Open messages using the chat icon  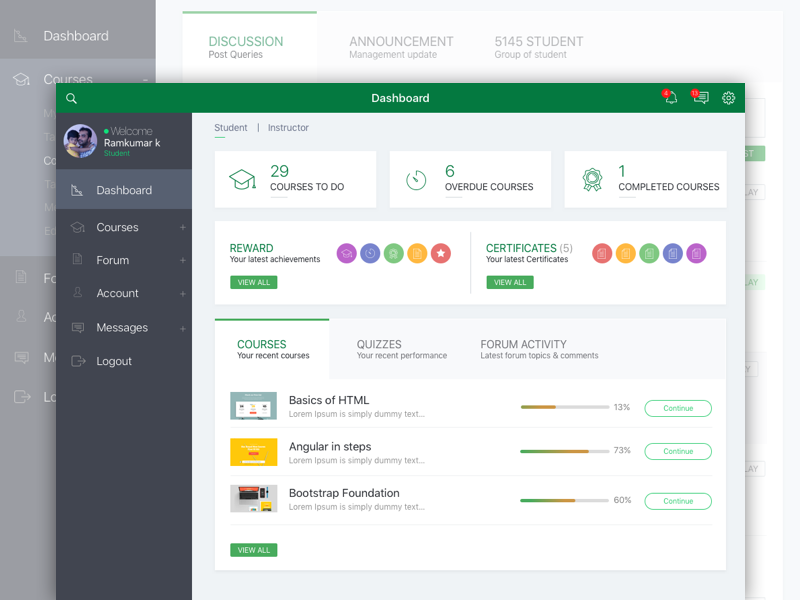coord(700,98)
